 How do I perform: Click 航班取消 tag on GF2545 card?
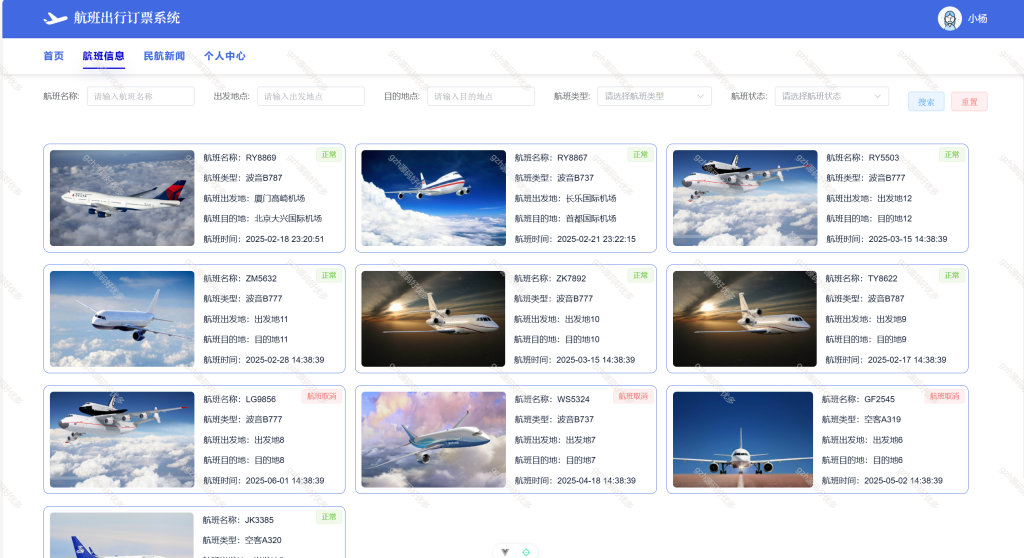coord(945,397)
